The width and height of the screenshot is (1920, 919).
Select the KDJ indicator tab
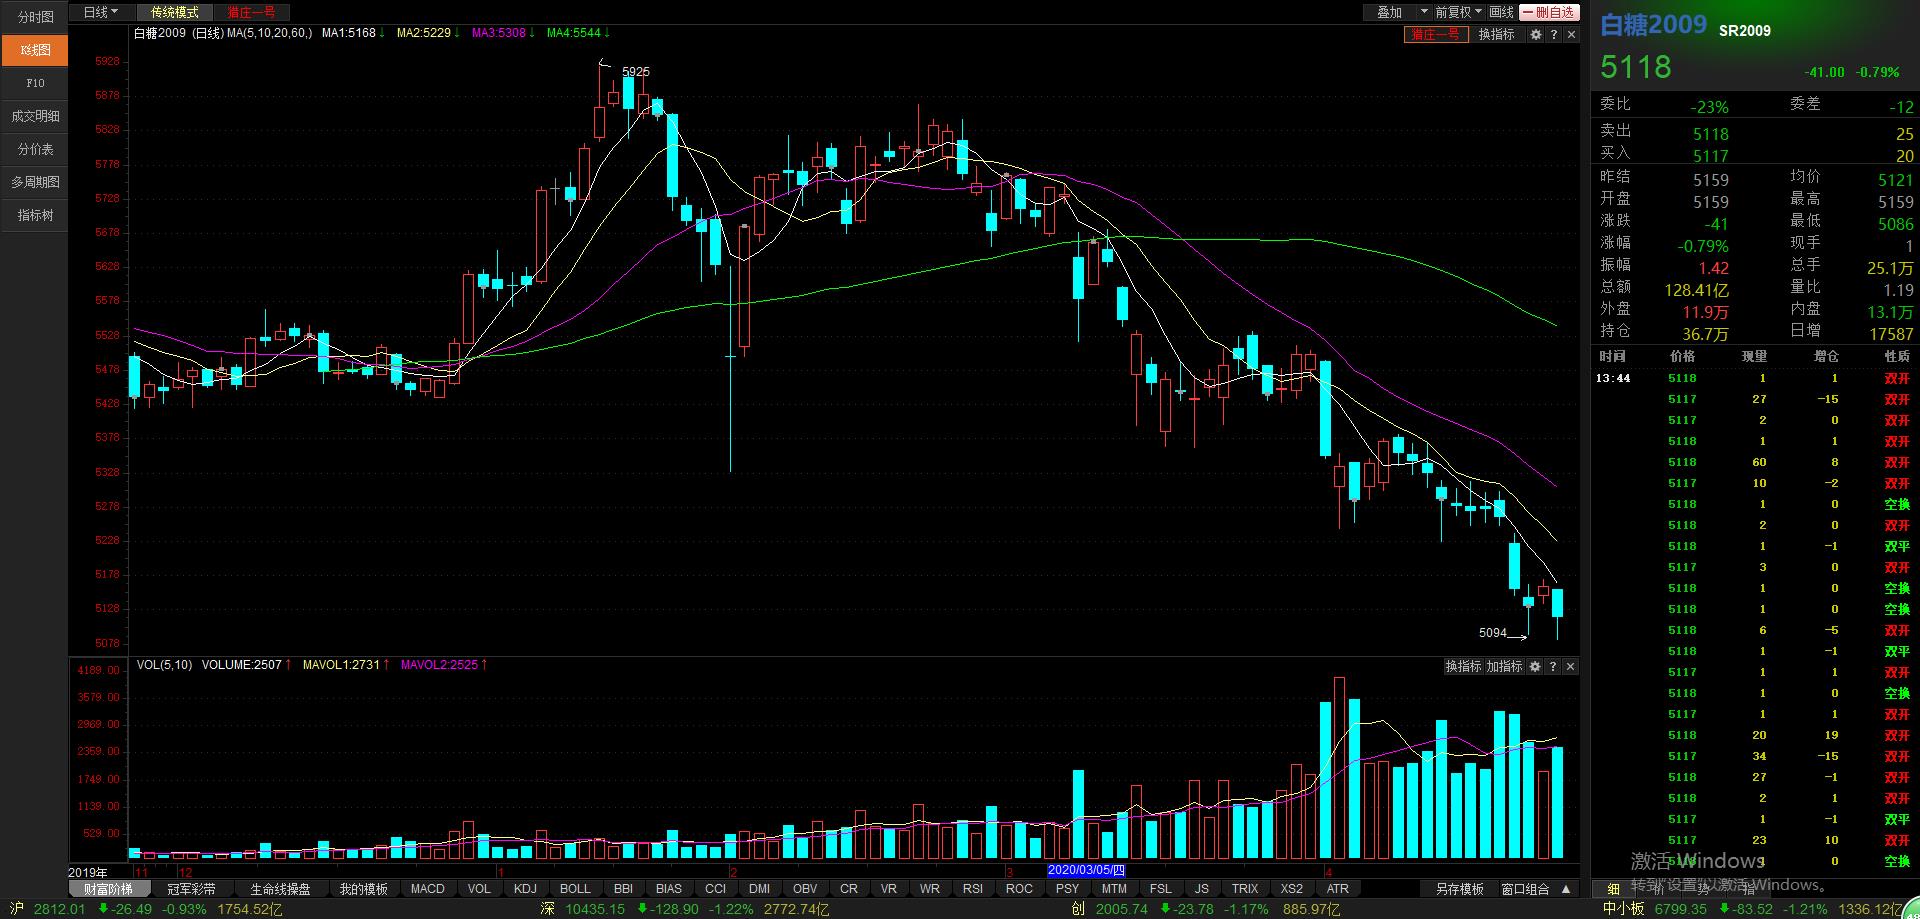[525, 889]
